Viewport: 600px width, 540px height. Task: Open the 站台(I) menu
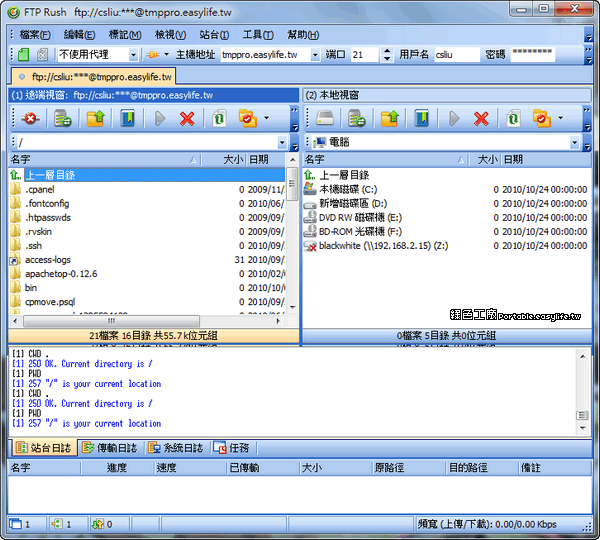point(214,35)
